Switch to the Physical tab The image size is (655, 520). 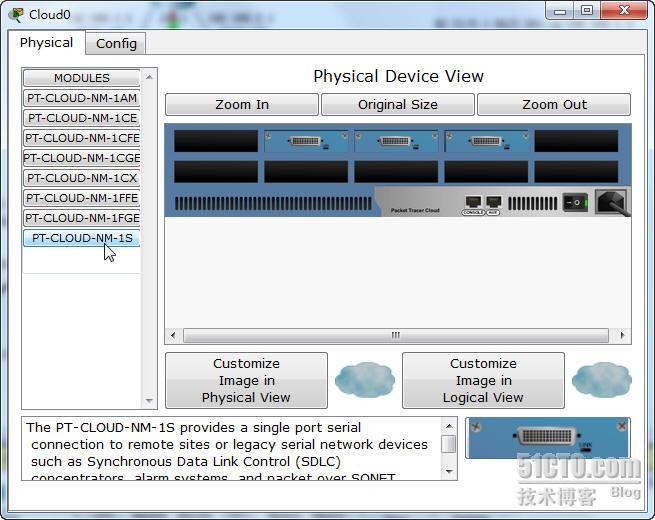coord(46,43)
